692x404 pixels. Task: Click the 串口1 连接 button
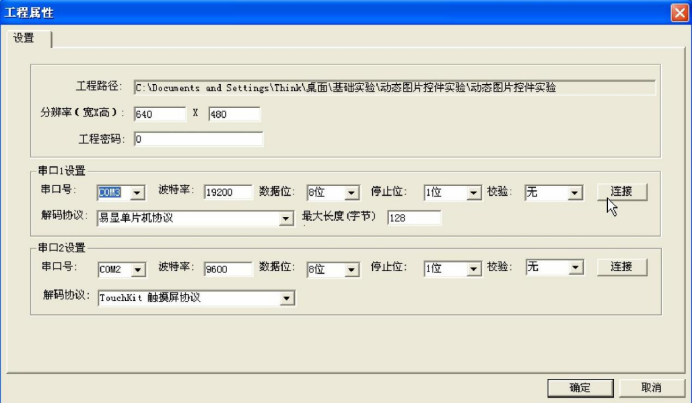[622, 192]
